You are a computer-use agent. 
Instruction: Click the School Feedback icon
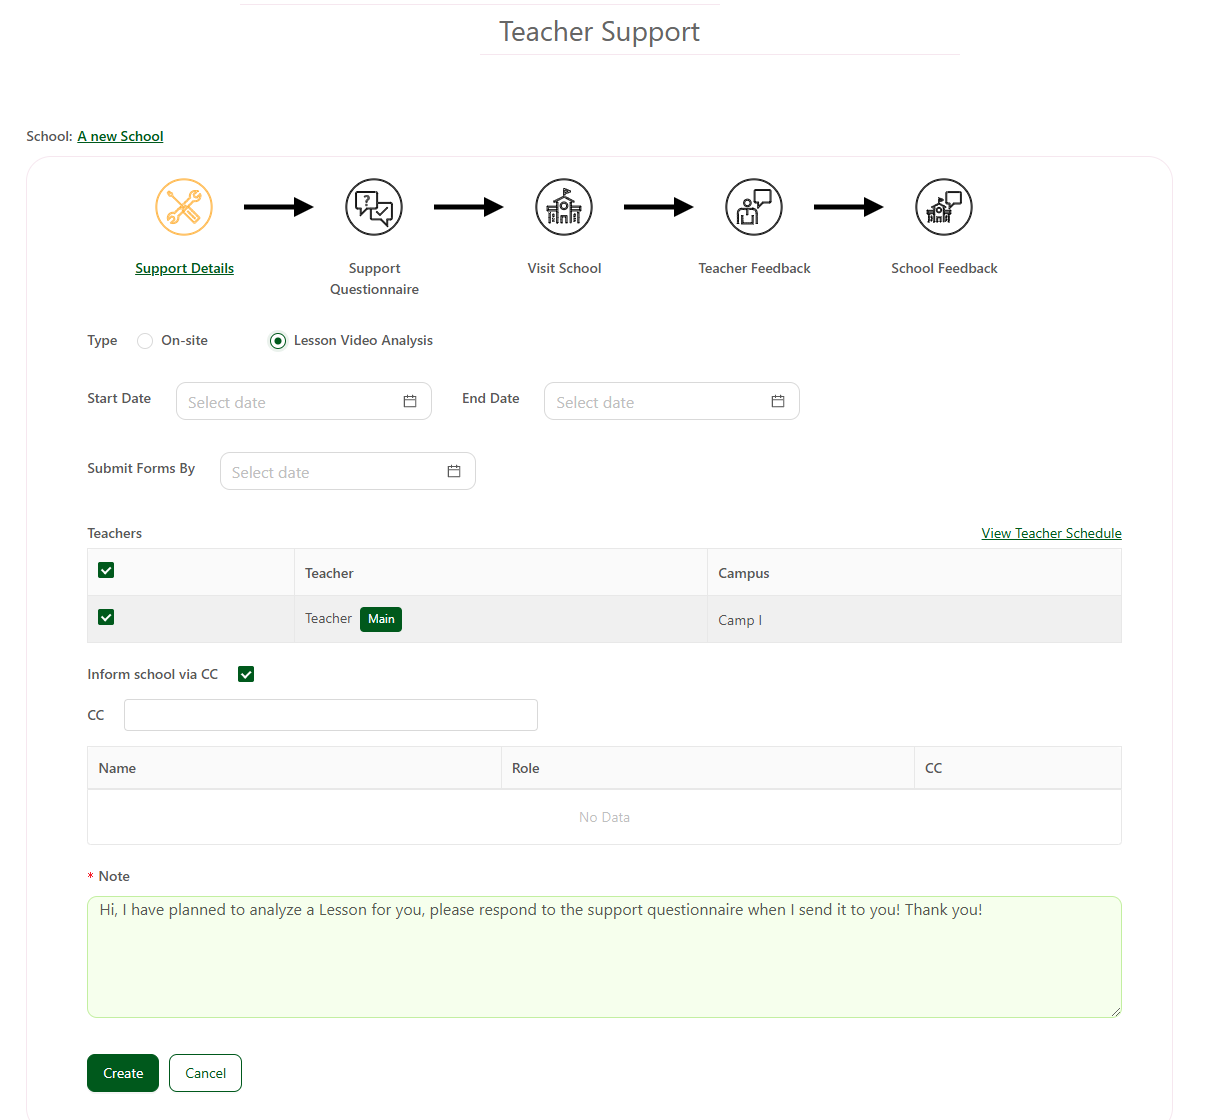[x=944, y=207]
